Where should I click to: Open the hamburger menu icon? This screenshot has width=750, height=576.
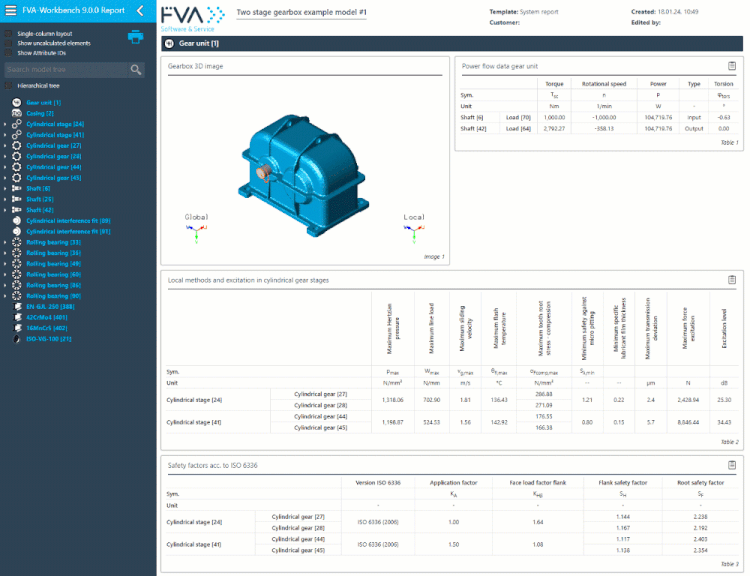click(11, 10)
